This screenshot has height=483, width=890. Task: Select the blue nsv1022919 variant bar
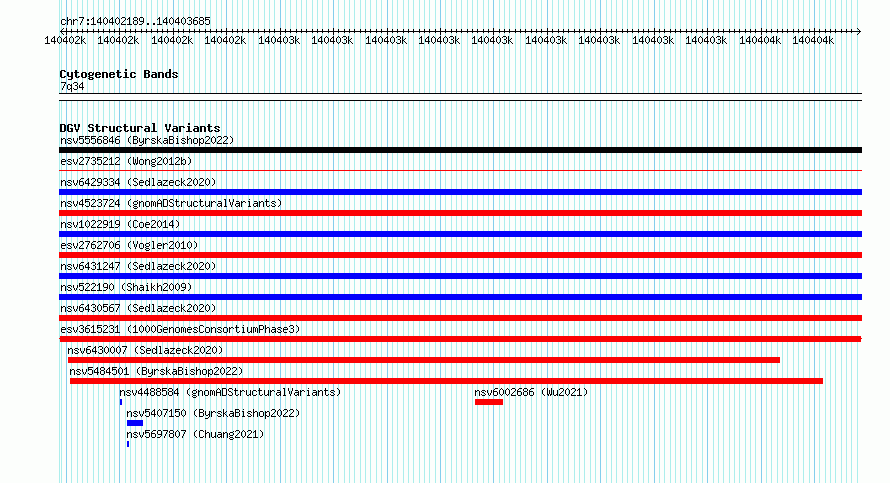click(x=460, y=234)
